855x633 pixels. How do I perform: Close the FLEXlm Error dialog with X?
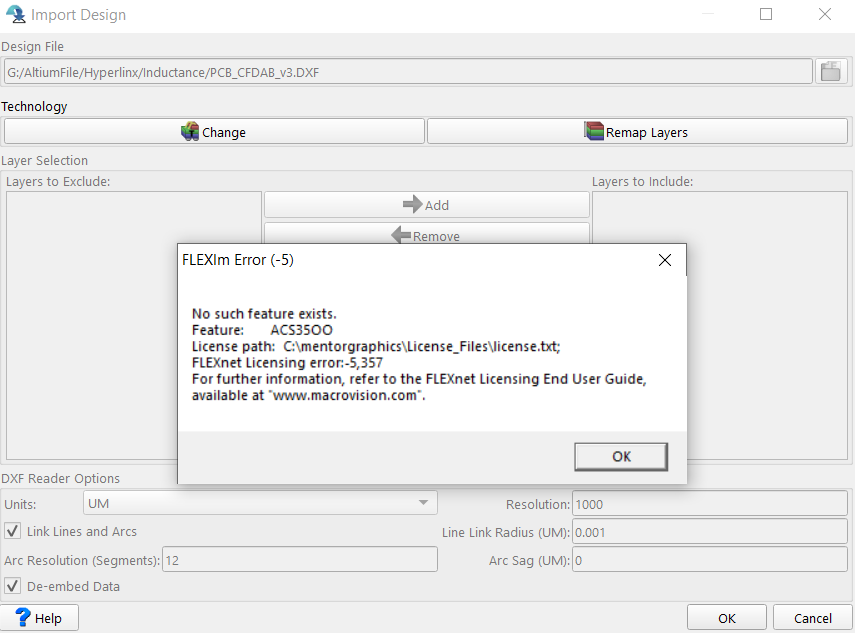tap(665, 260)
